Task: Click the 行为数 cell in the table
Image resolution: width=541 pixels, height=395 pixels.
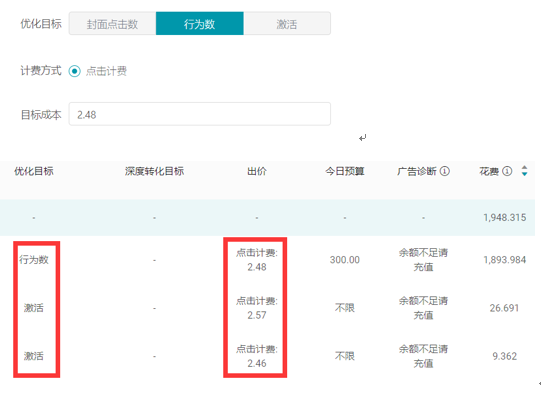Action: 34,259
